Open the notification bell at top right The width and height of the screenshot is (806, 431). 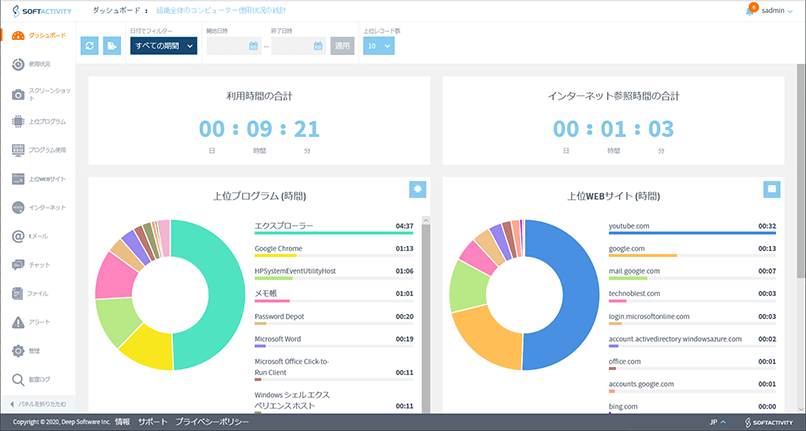point(750,11)
